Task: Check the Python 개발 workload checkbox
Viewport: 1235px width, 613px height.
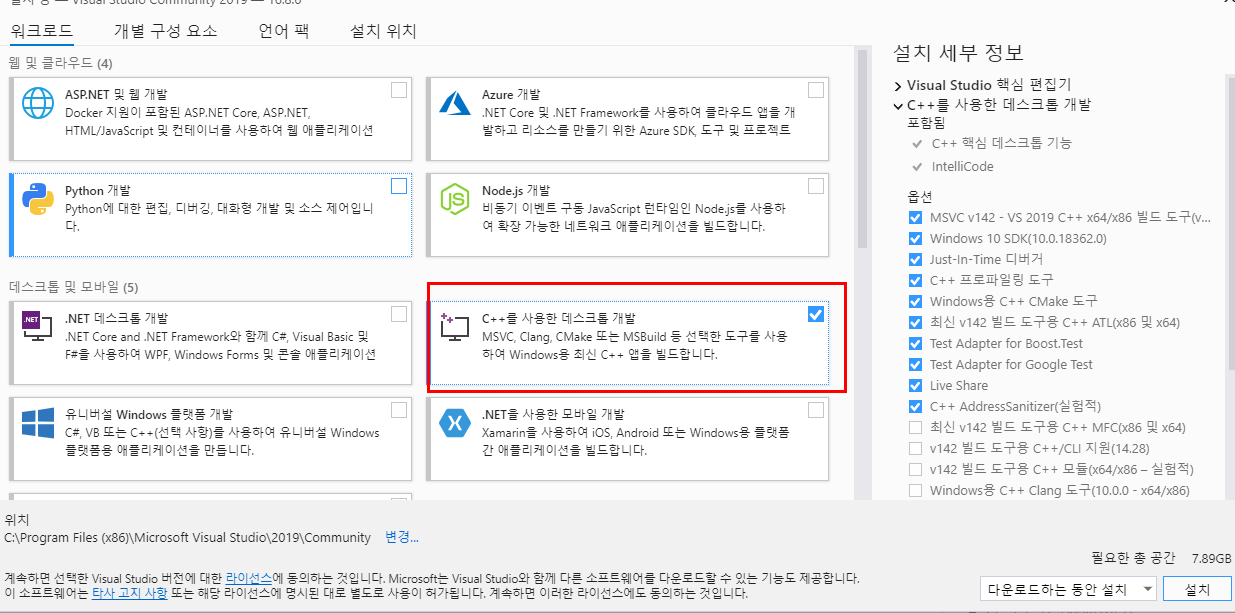Action: pos(399,186)
